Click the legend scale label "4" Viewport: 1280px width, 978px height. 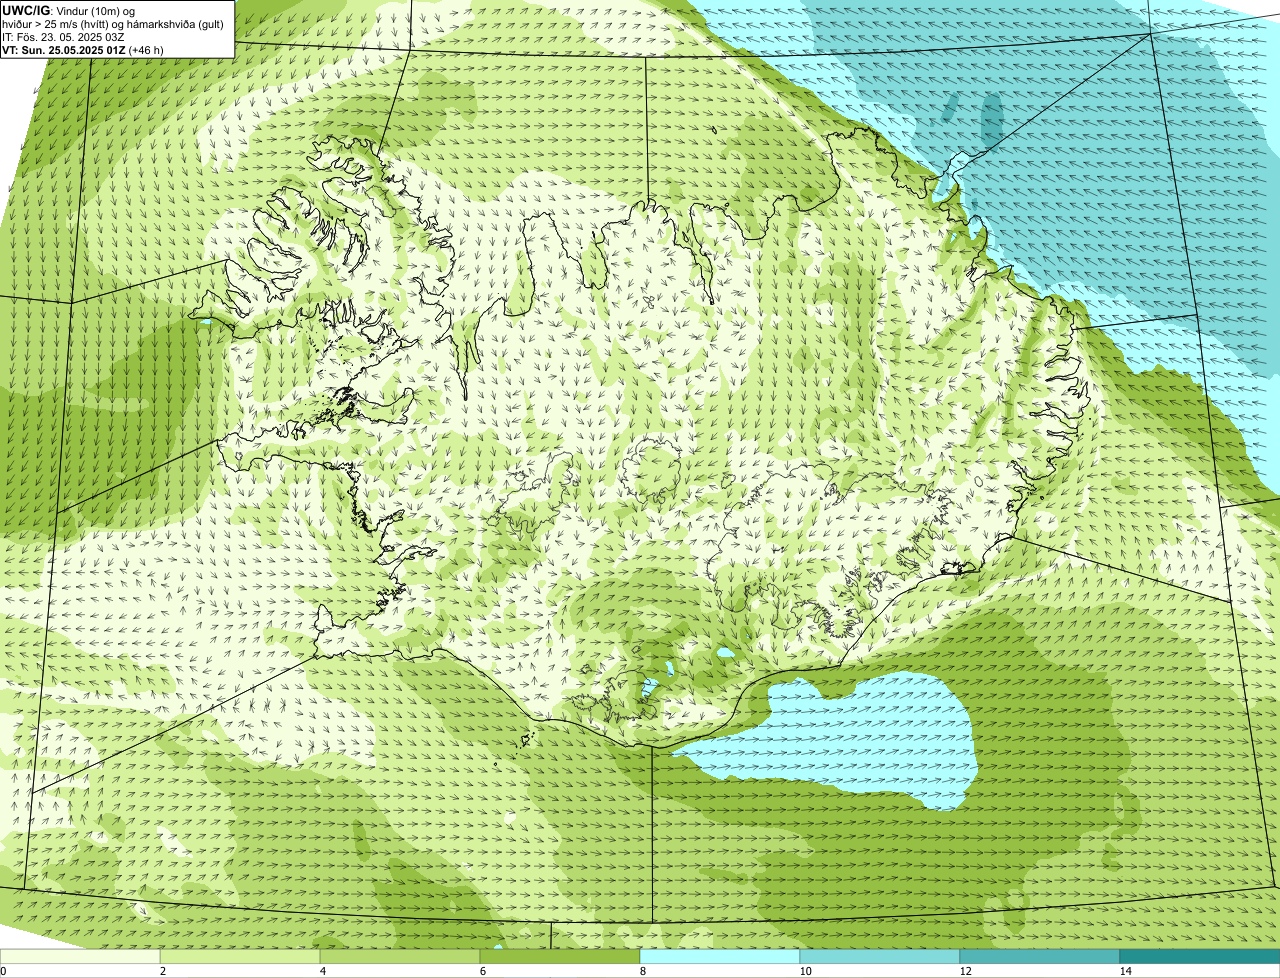[322, 971]
